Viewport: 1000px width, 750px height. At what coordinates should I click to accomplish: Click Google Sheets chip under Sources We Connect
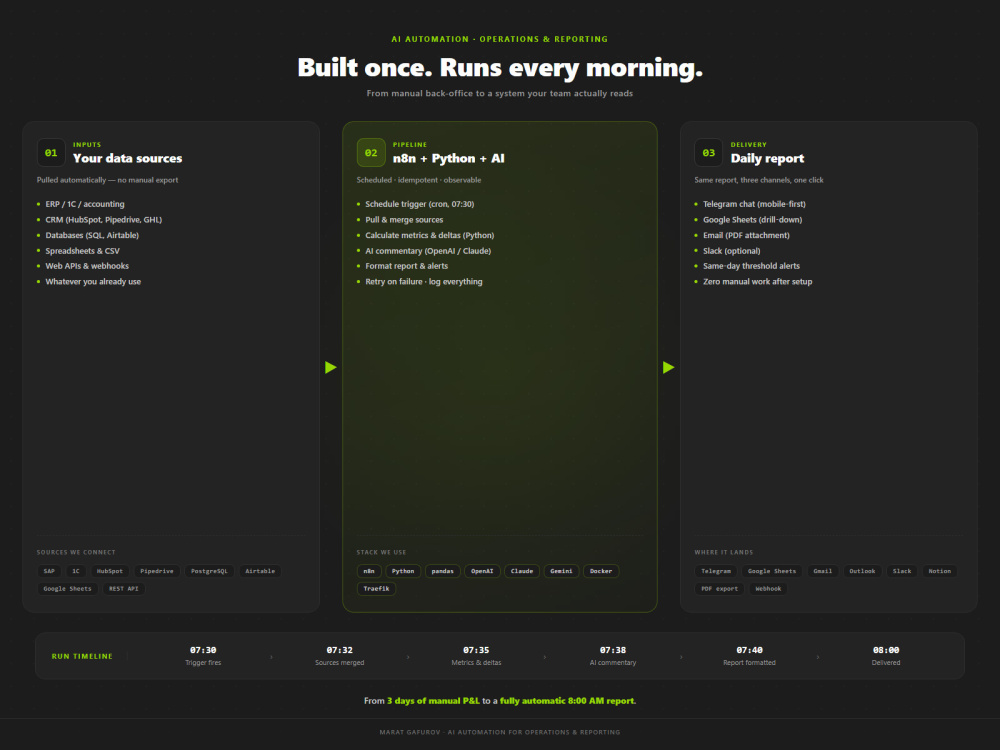(68, 589)
